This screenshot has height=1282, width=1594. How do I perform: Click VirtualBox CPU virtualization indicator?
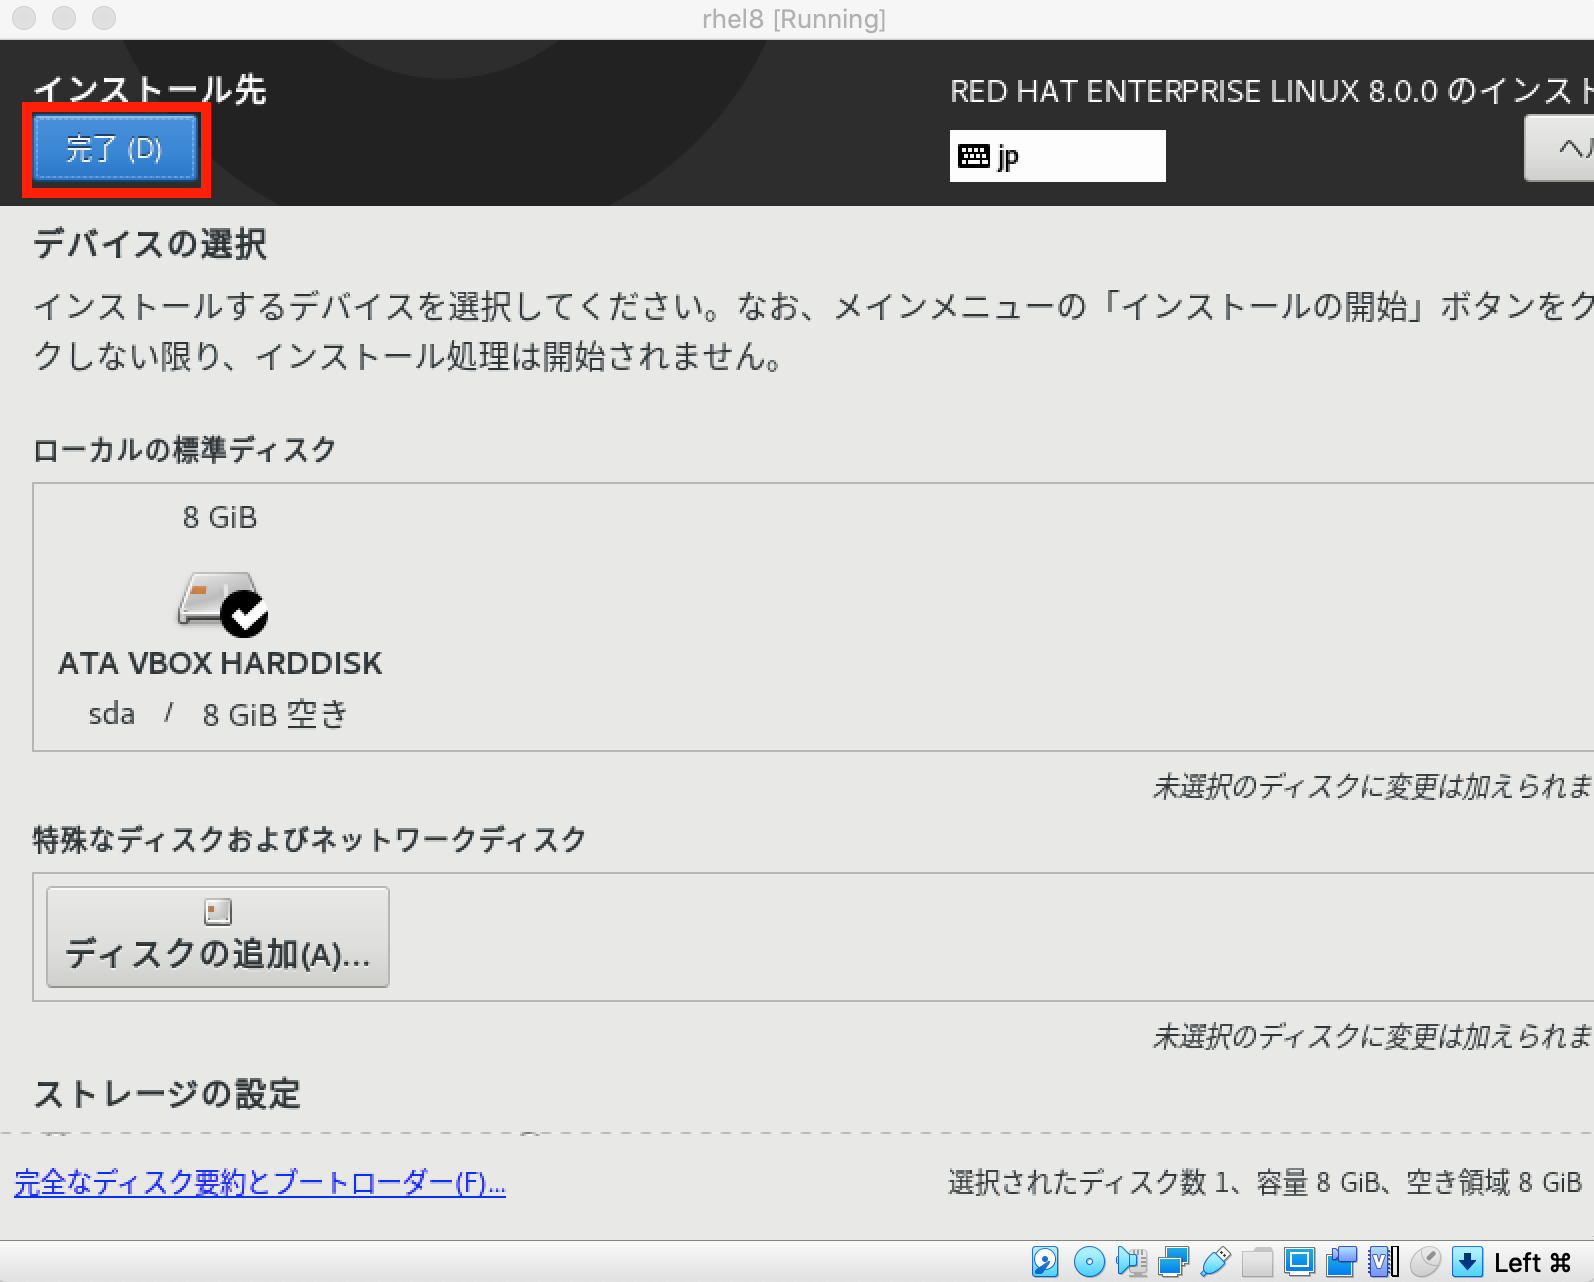point(1384,1262)
